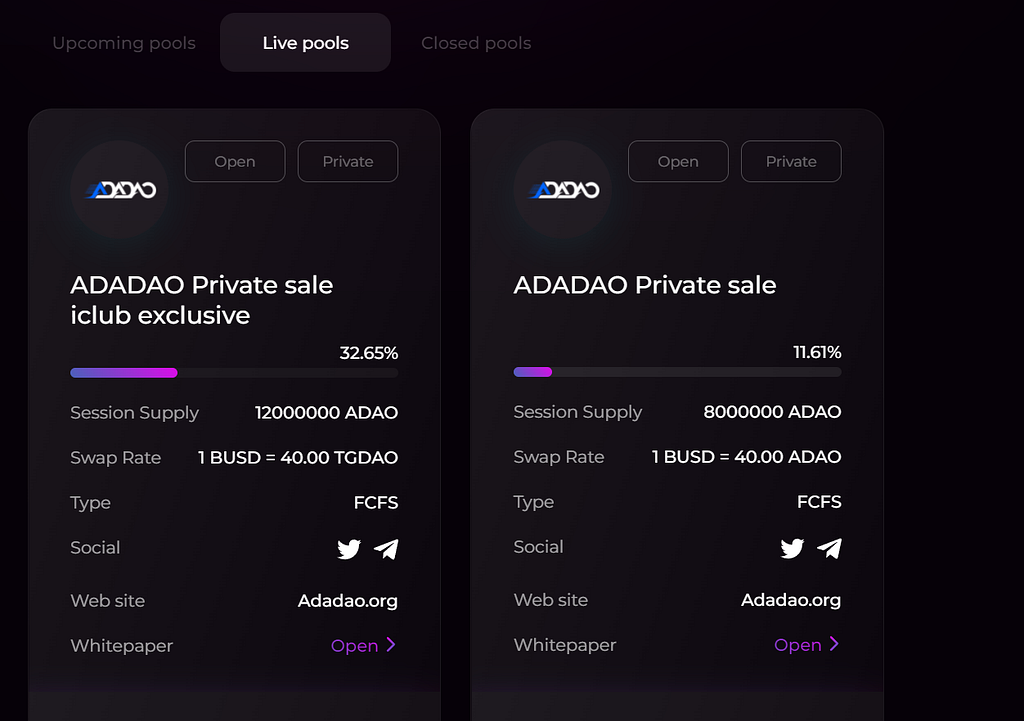
Task: Visit Adadao.org link in first card
Action: point(348,601)
